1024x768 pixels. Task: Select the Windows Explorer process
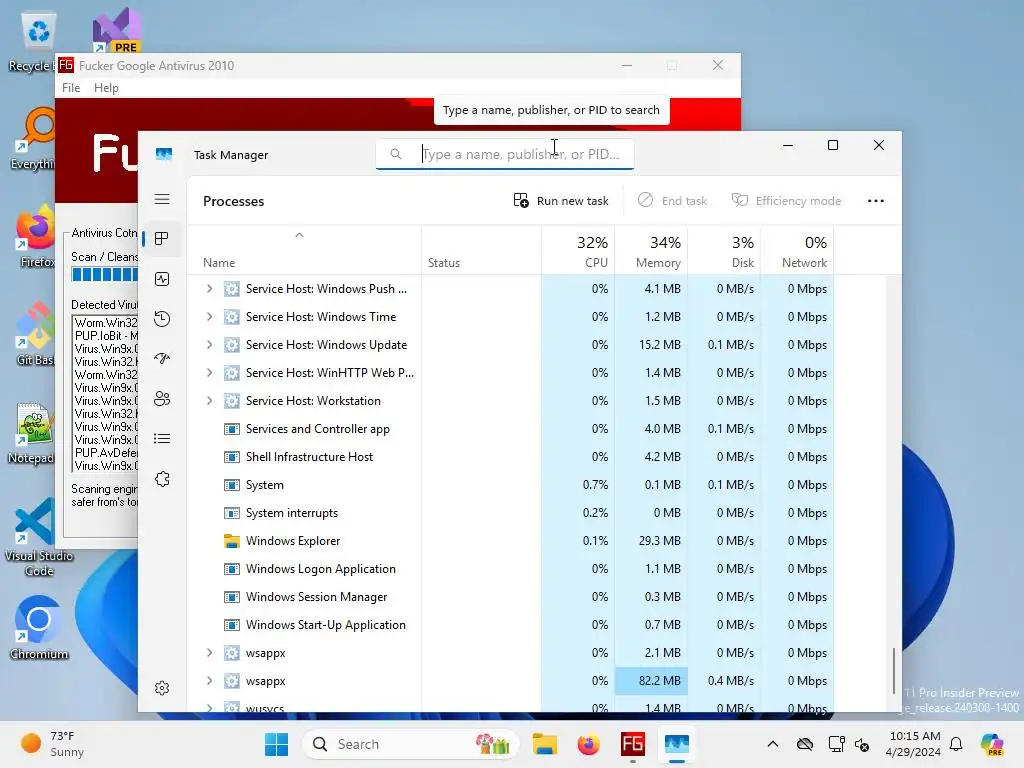coord(511,541)
